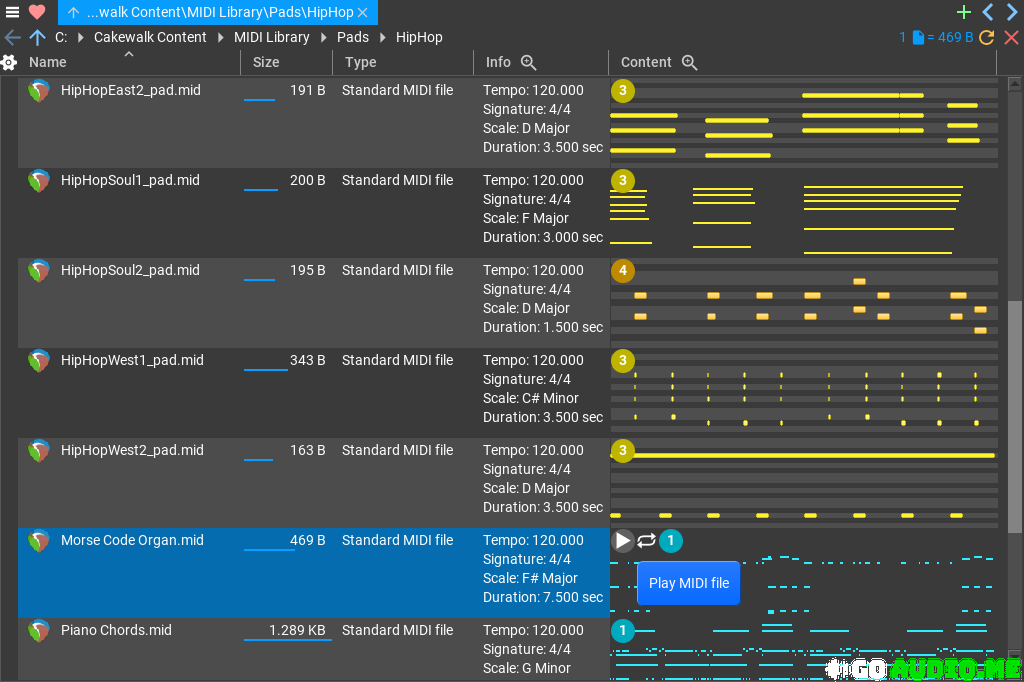Select HipHopWest1_pad.mid file
The height and width of the screenshot is (682, 1024).
tap(132, 361)
